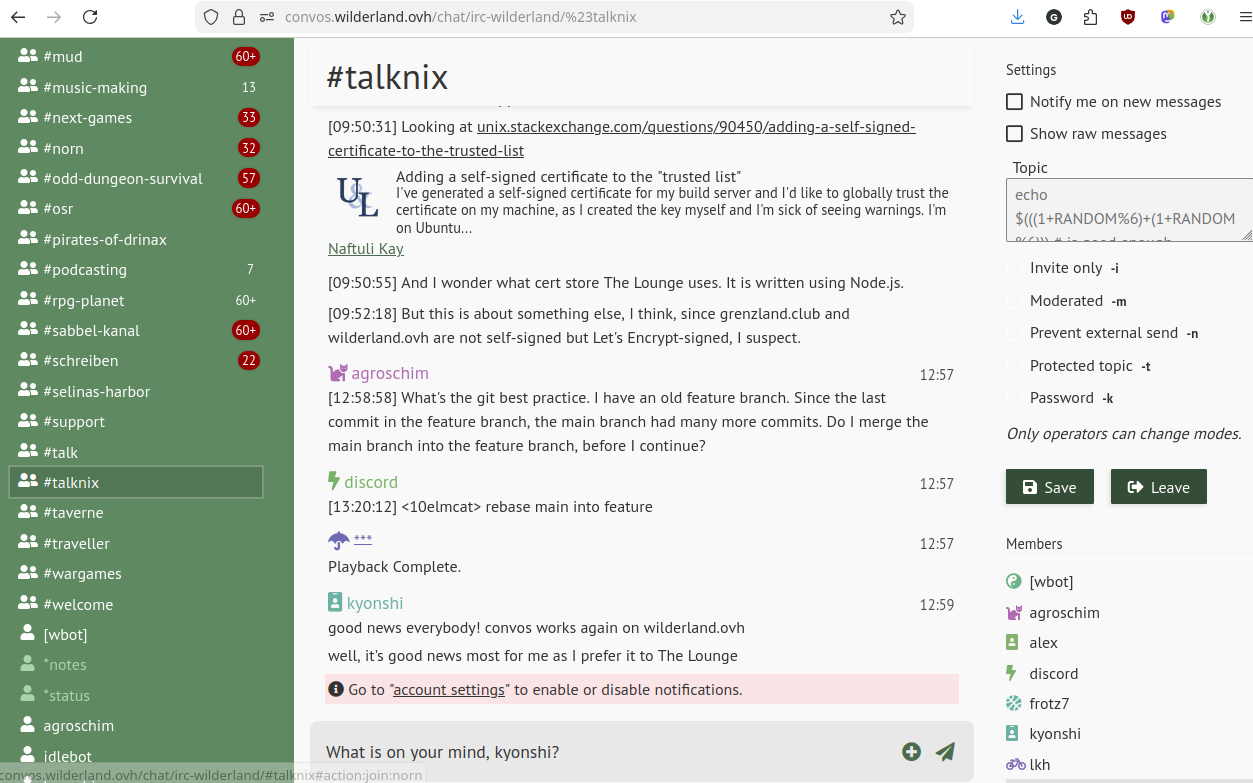This screenshot has height=783, width=1253.
Task: Click agroschim's cat avatar in the chat
Action: pyautogui.click(x=338, y=373)
